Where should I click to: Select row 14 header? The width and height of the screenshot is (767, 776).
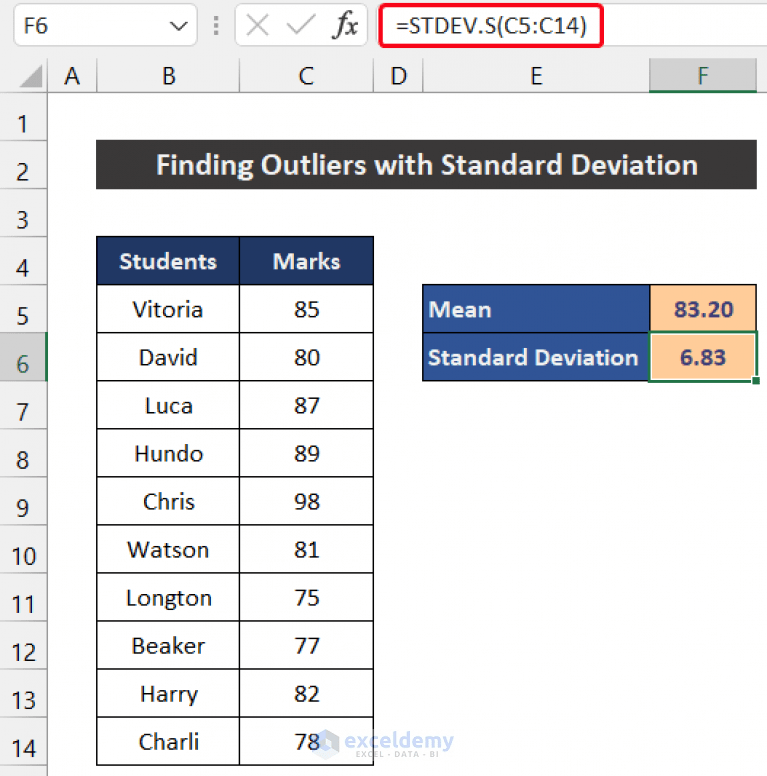point(23,741)
